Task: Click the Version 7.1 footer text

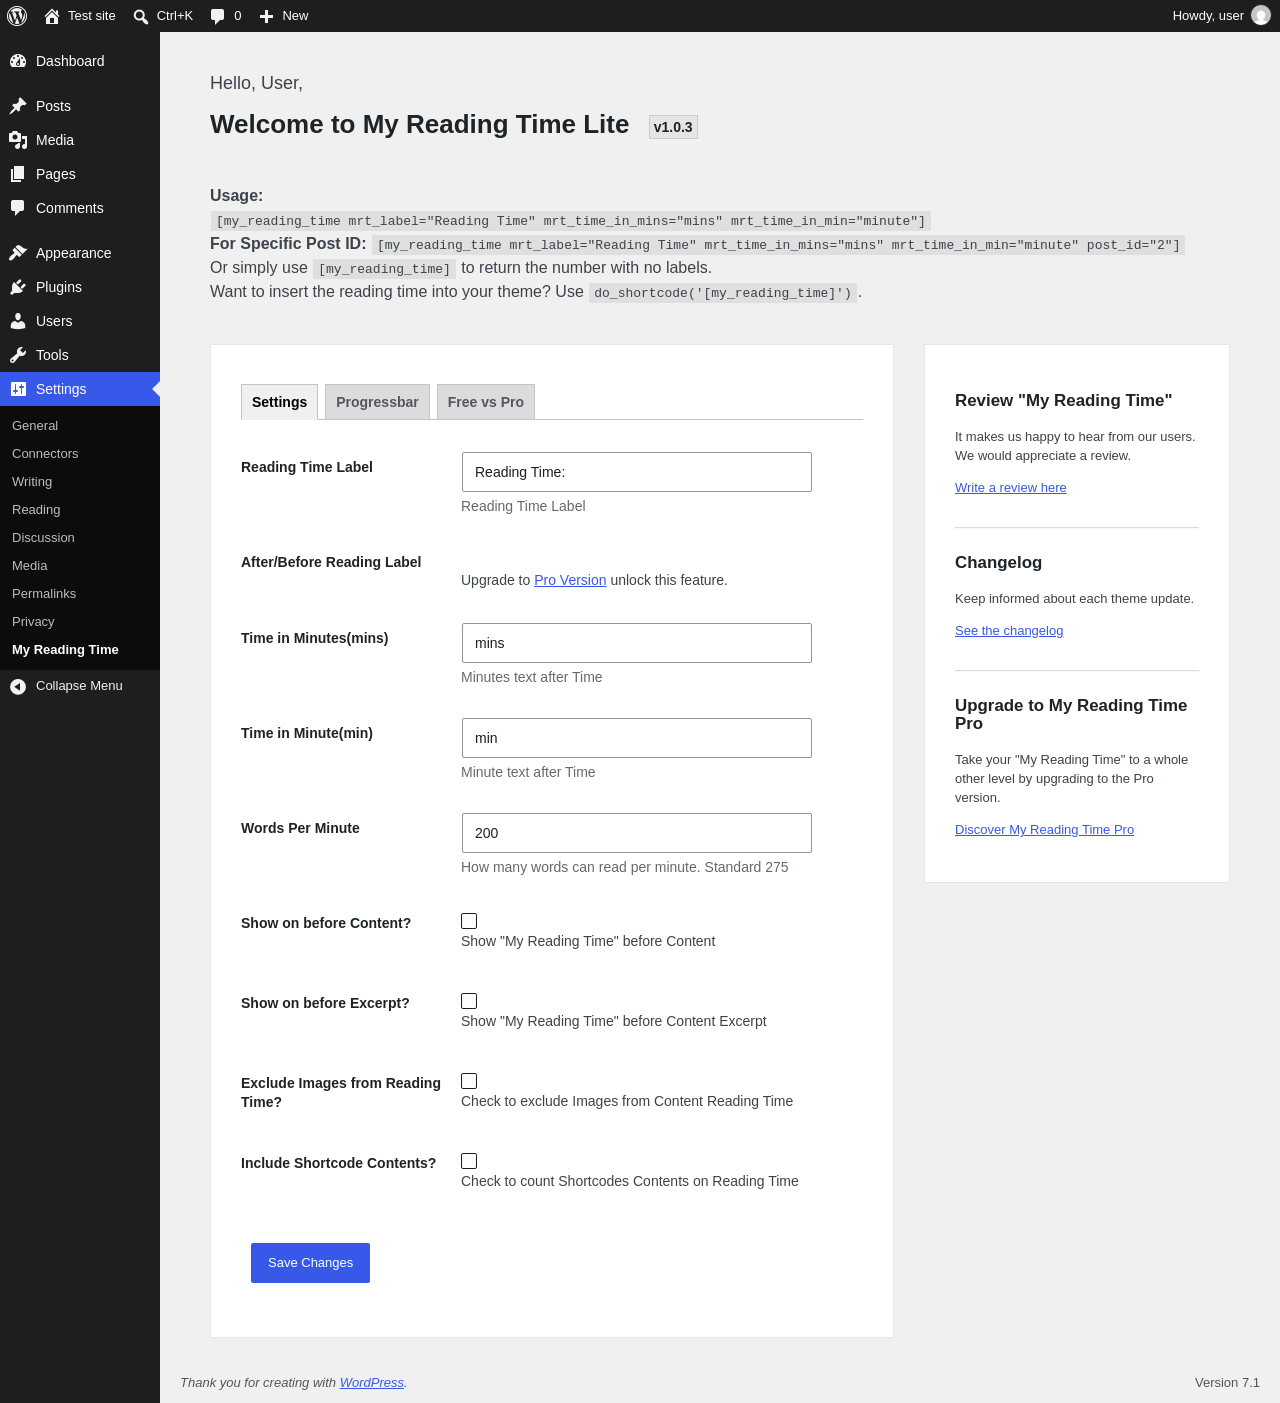Action: tap(1227, 1383)
